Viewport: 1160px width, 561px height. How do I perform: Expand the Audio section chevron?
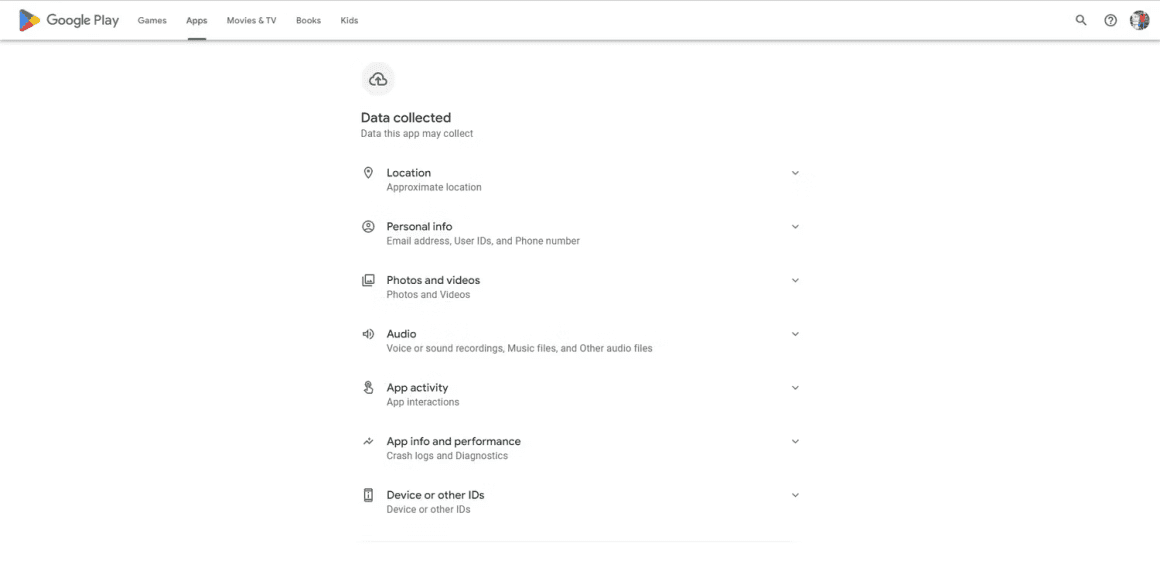pos(795,334)
